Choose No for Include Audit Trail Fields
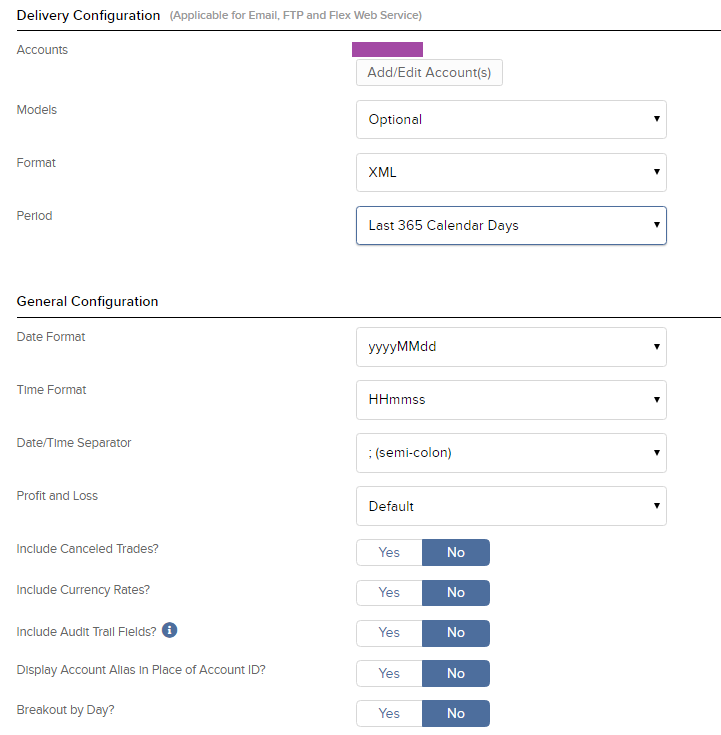 456,633
